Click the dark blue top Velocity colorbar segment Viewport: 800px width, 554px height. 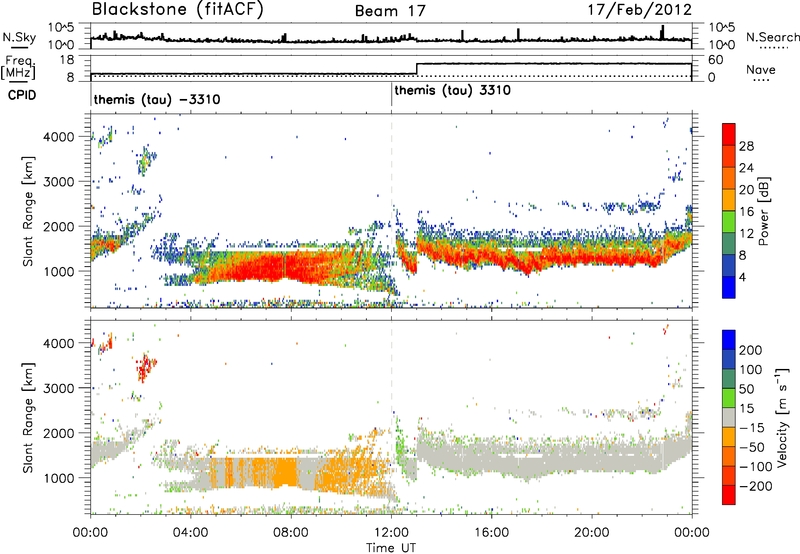coord(729,340)
